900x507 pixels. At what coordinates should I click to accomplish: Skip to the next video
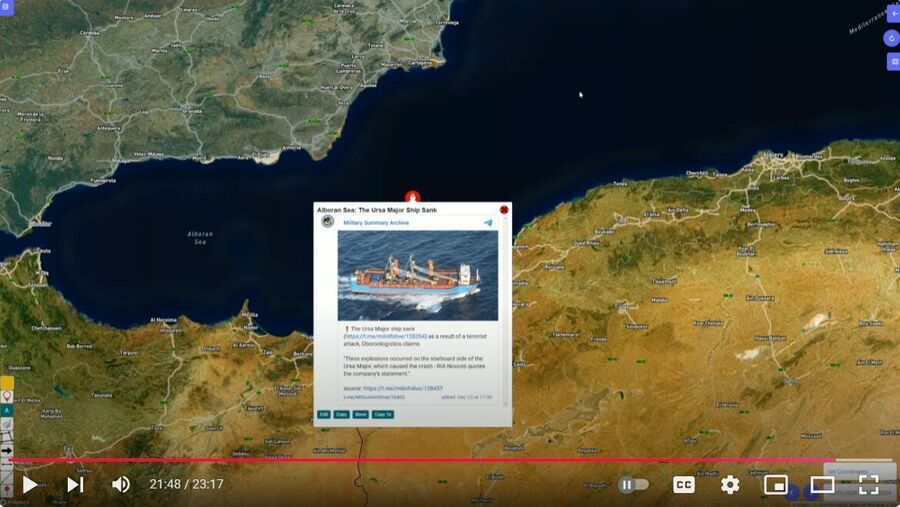point(75,485)
